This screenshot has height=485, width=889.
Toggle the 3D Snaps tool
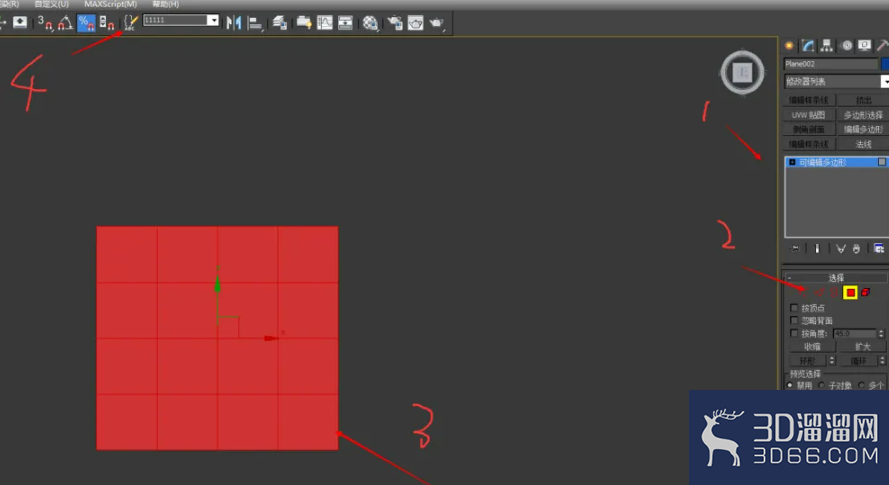[44, 23]
